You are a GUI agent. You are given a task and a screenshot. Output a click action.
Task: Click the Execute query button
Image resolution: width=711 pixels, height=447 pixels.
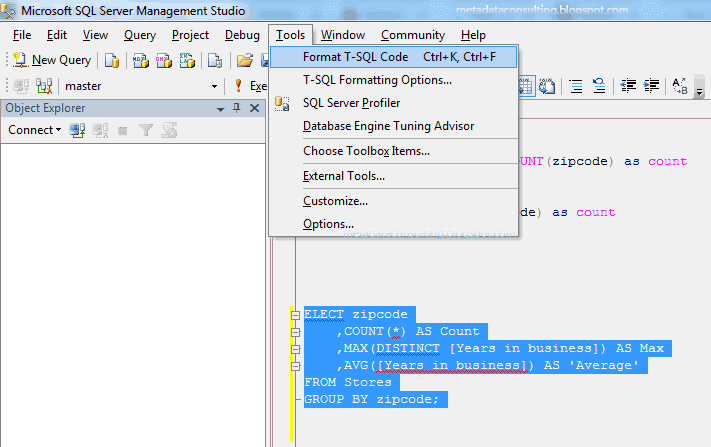(x=250, y=86)
